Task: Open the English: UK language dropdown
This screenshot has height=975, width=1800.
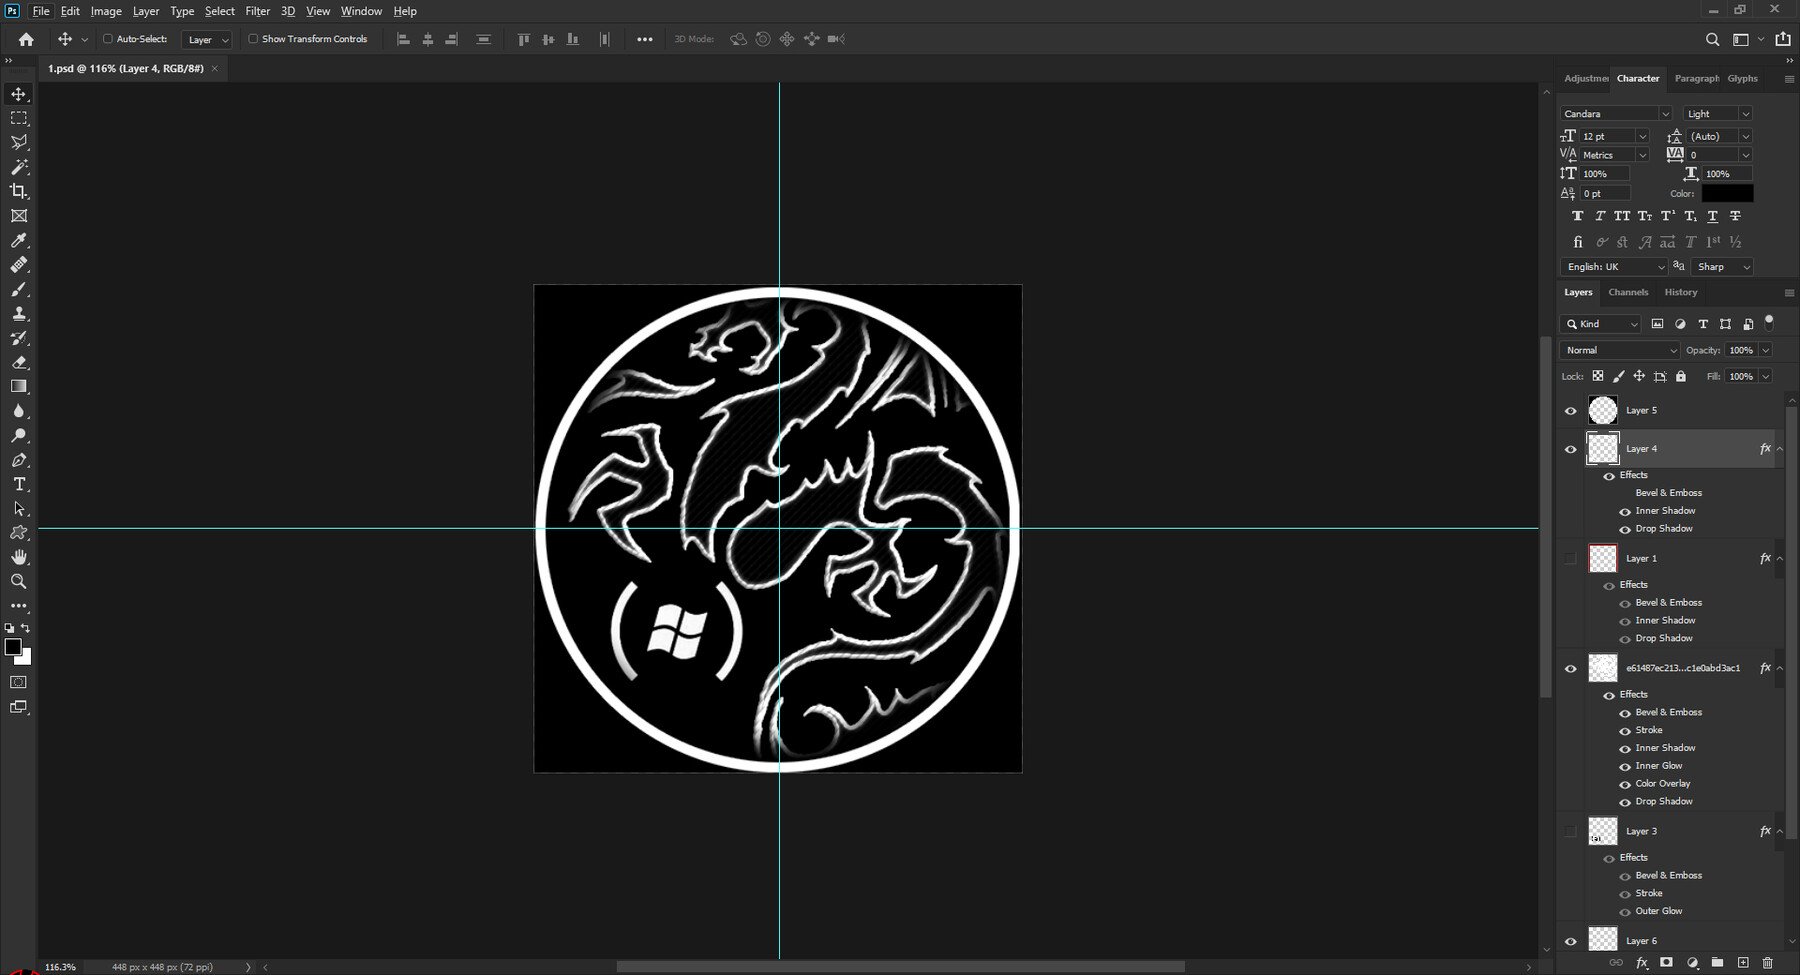Action: (1614, 267)
